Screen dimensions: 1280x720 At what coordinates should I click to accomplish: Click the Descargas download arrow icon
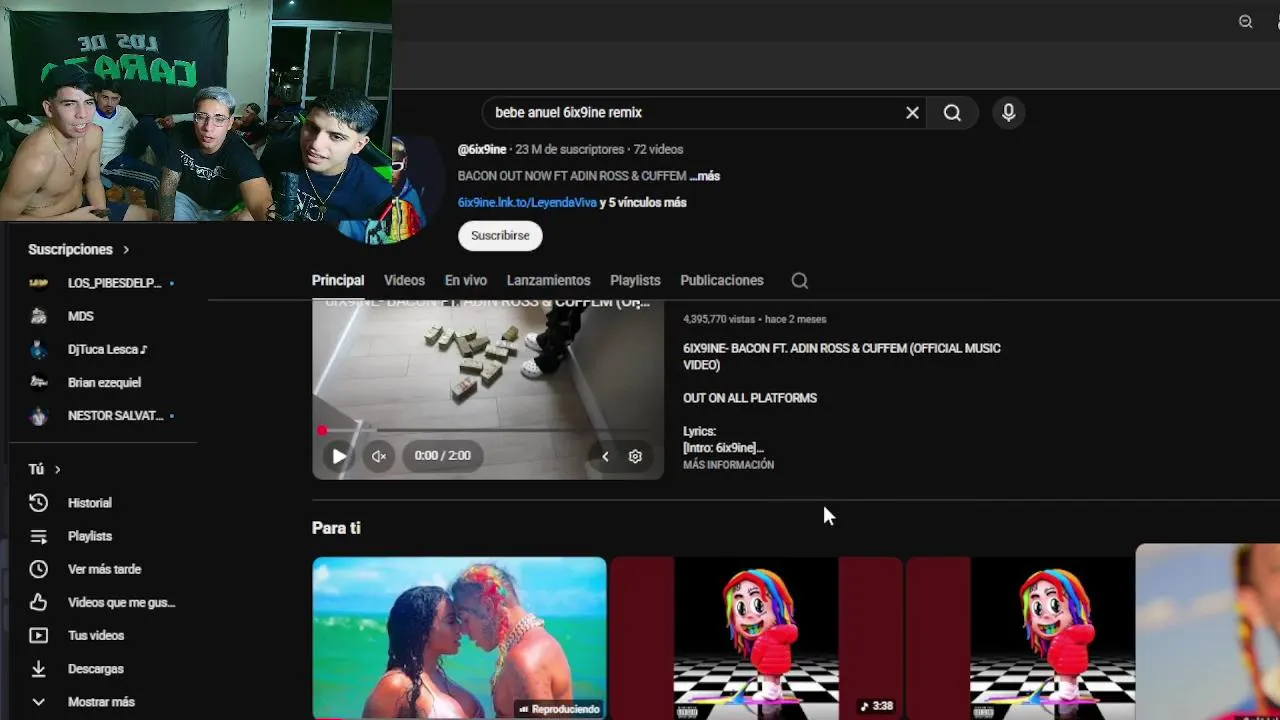click(x=38, y=669)
